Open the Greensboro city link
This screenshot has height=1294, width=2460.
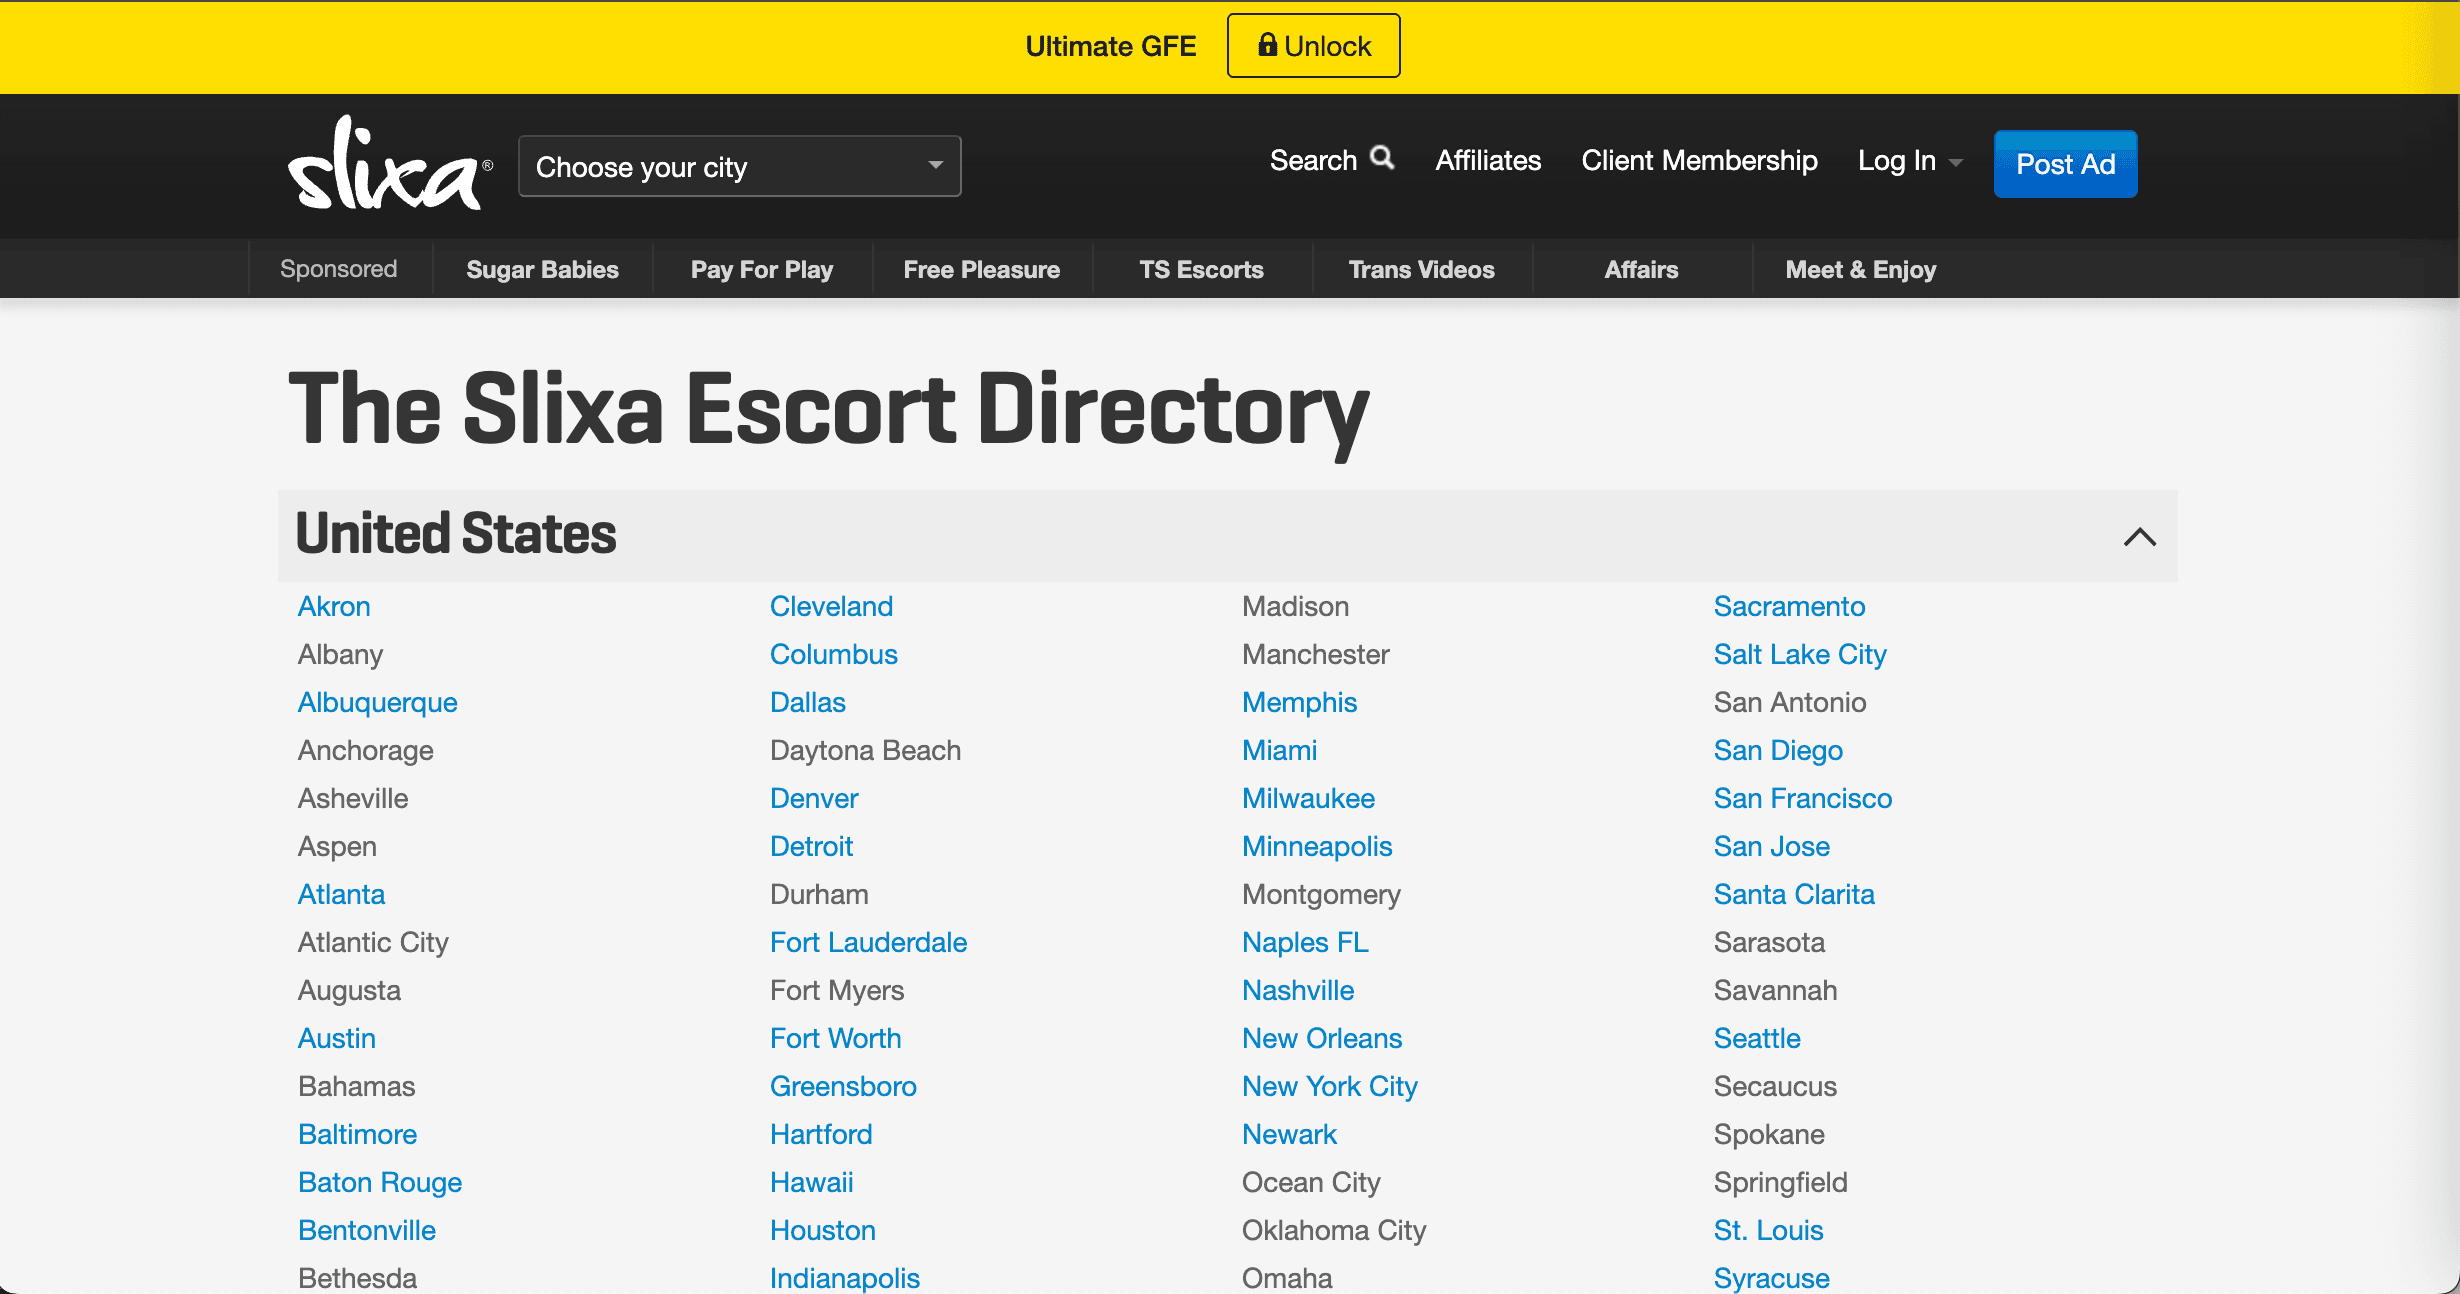[843, 1086]
